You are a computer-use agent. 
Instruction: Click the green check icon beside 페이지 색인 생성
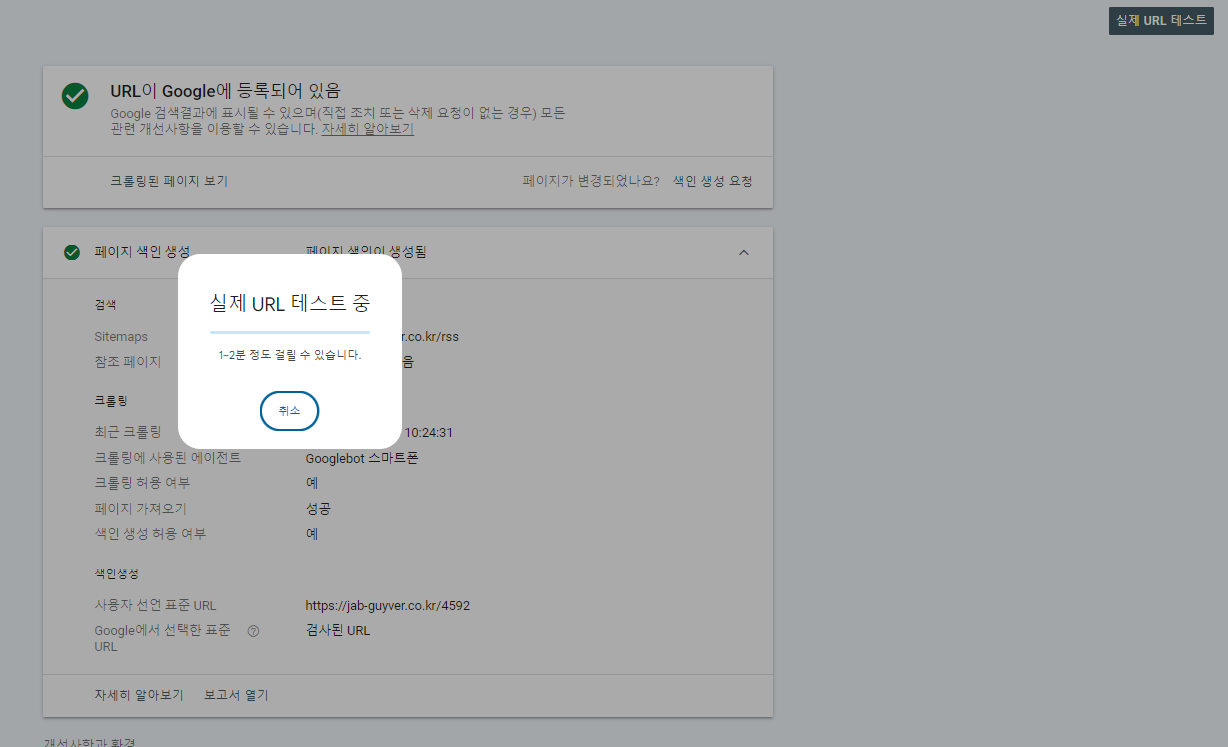[x=72, y=252]
